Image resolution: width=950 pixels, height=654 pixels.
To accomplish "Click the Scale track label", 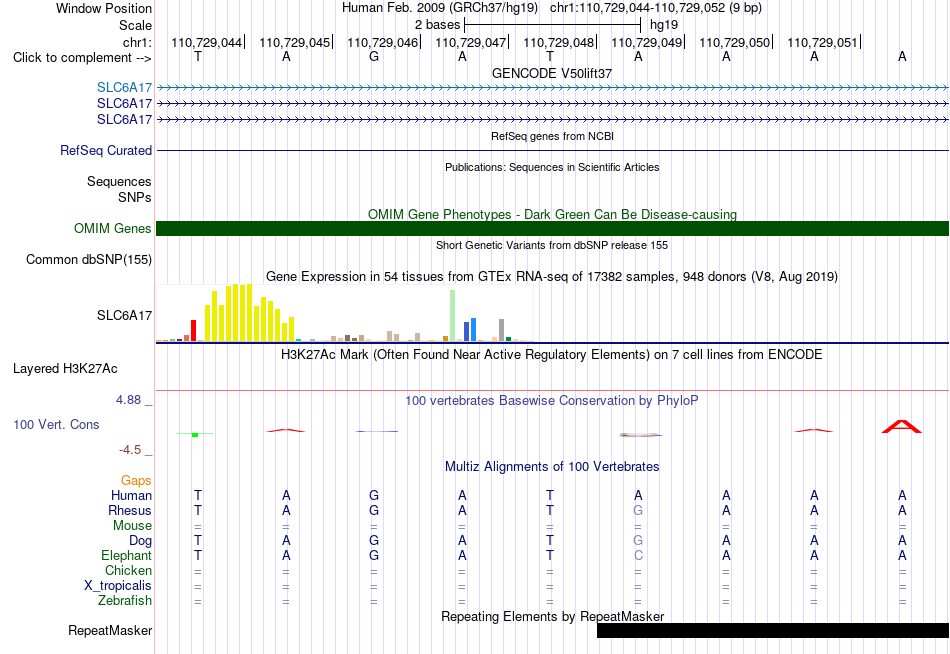I will (x=135, y=25).
